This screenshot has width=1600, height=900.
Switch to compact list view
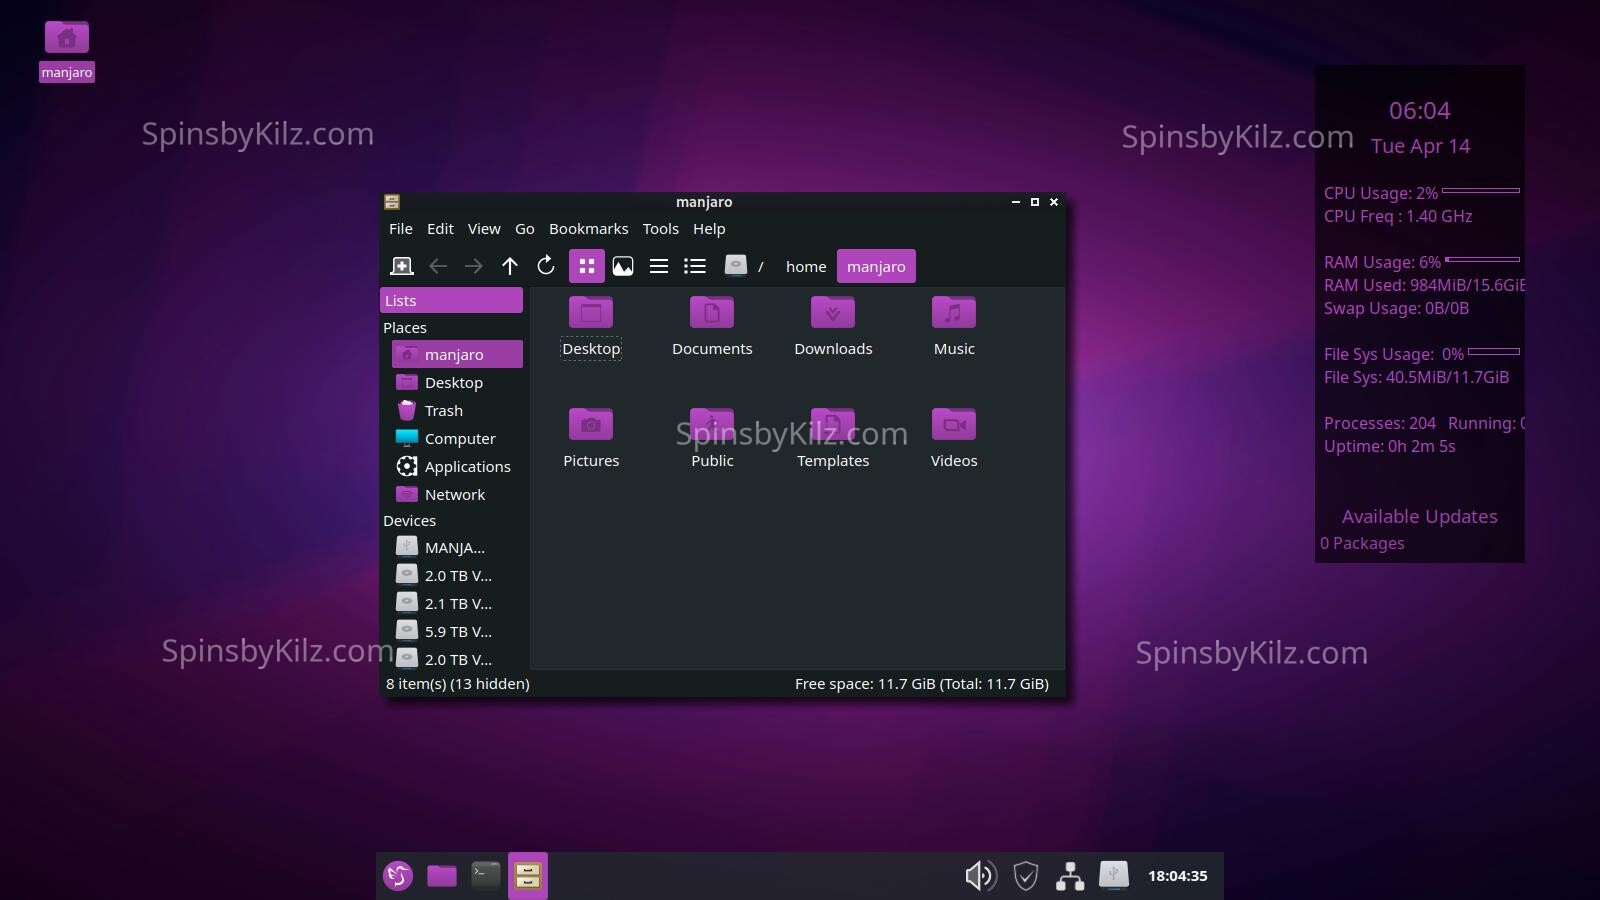659,266
